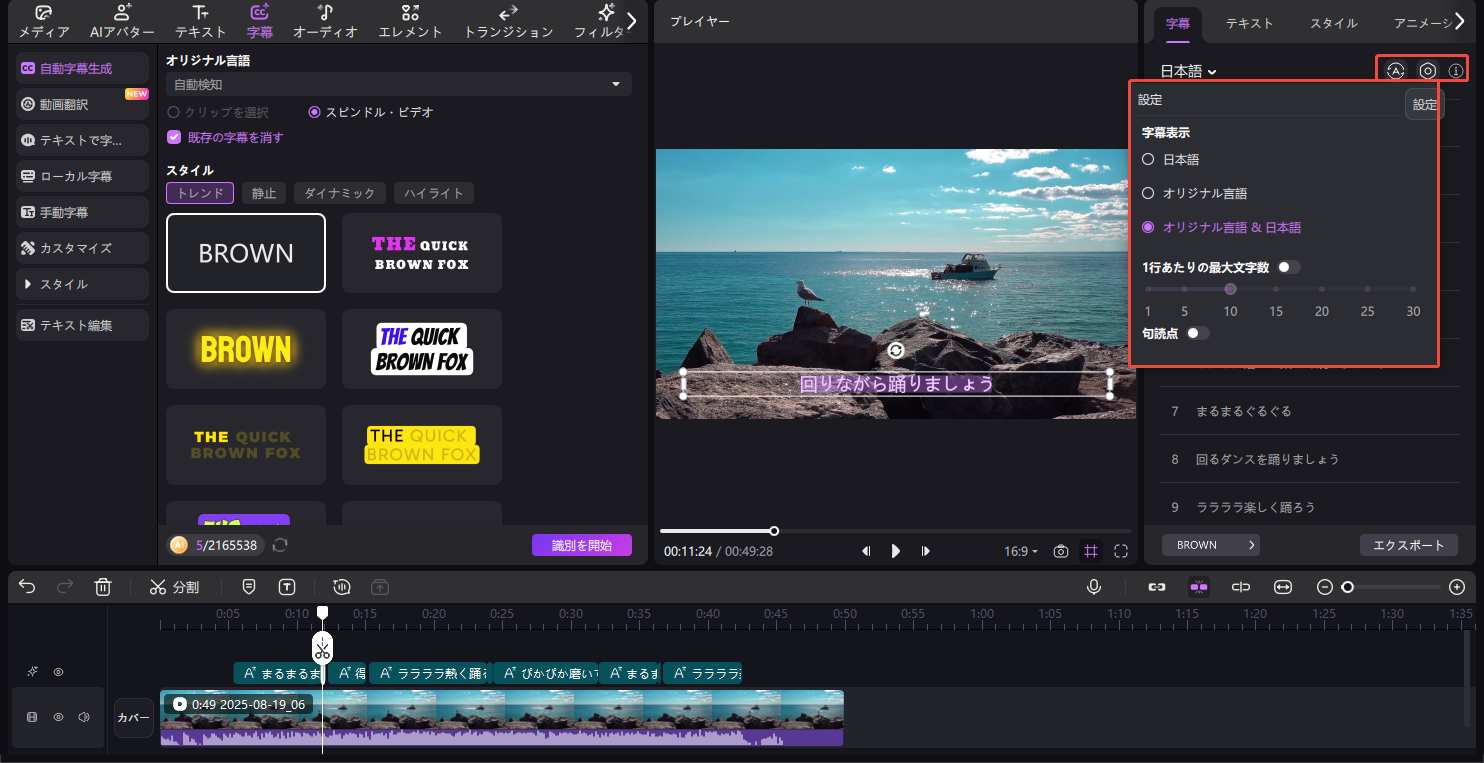This screenshot has width=1484, height=763.
Task: Open the スタイル tab in right panel
Action: [x=1334, y=22]
